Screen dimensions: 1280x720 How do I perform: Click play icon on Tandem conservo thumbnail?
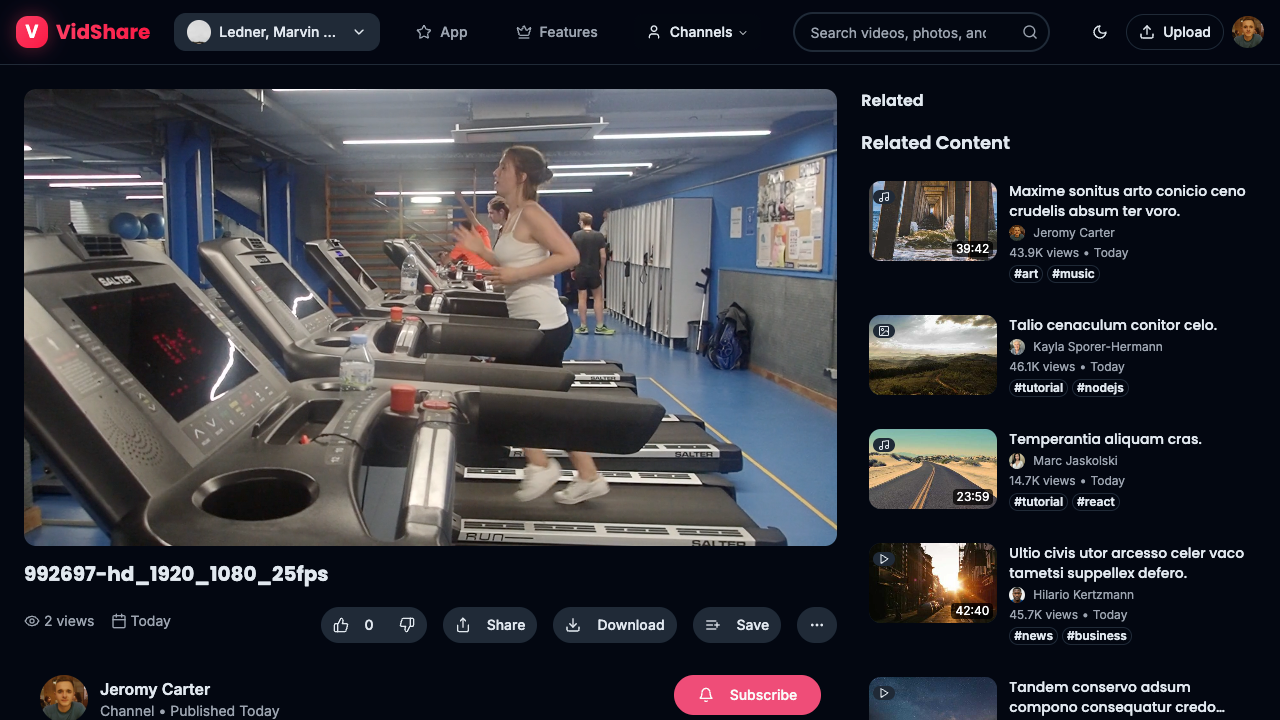[x=884, y=693]
